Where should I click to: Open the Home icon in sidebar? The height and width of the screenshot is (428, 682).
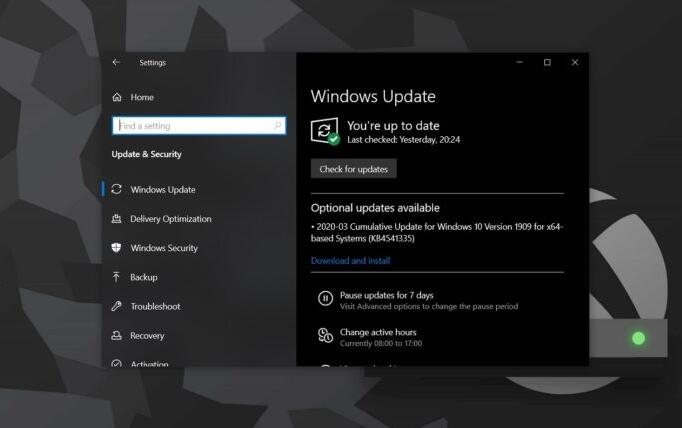(117, 97)
